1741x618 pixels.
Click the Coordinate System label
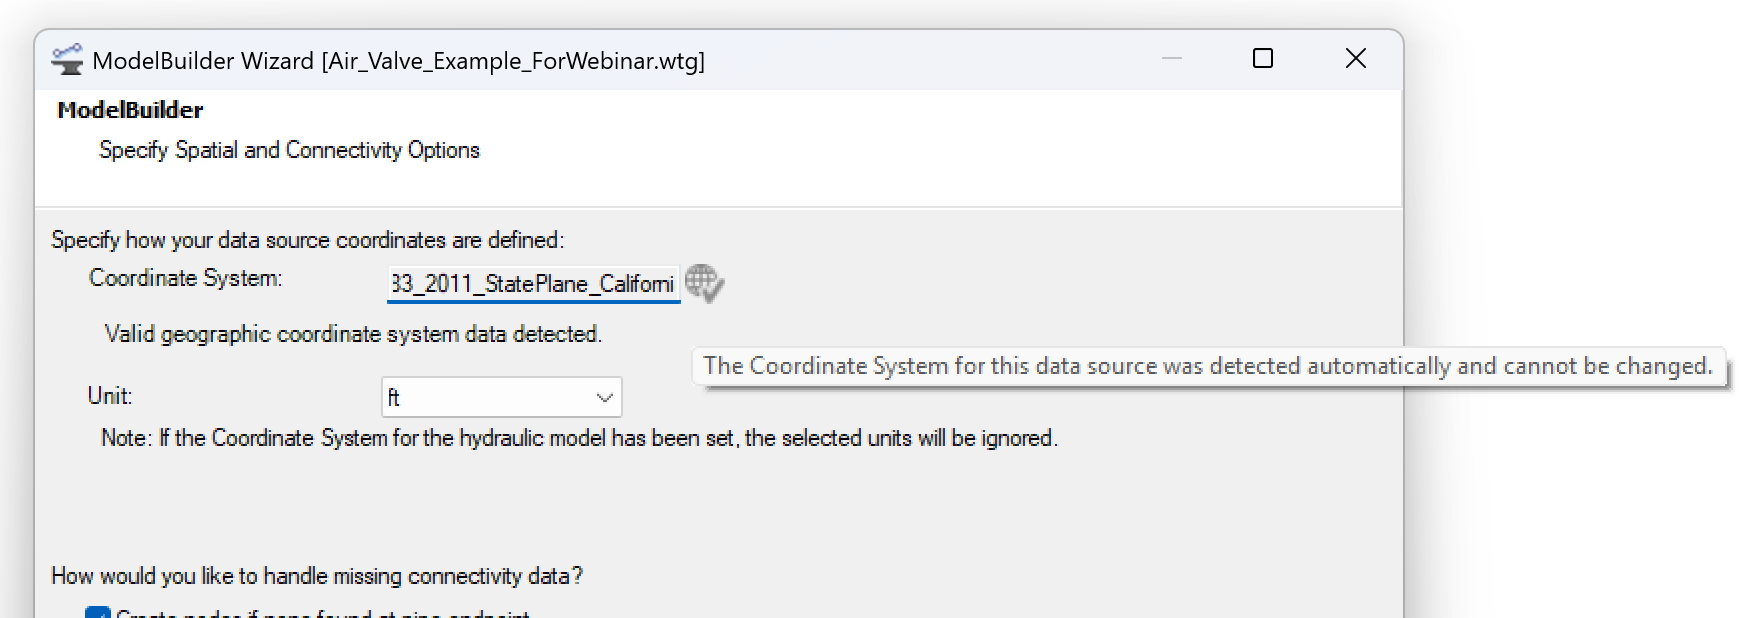pos(186,278)
